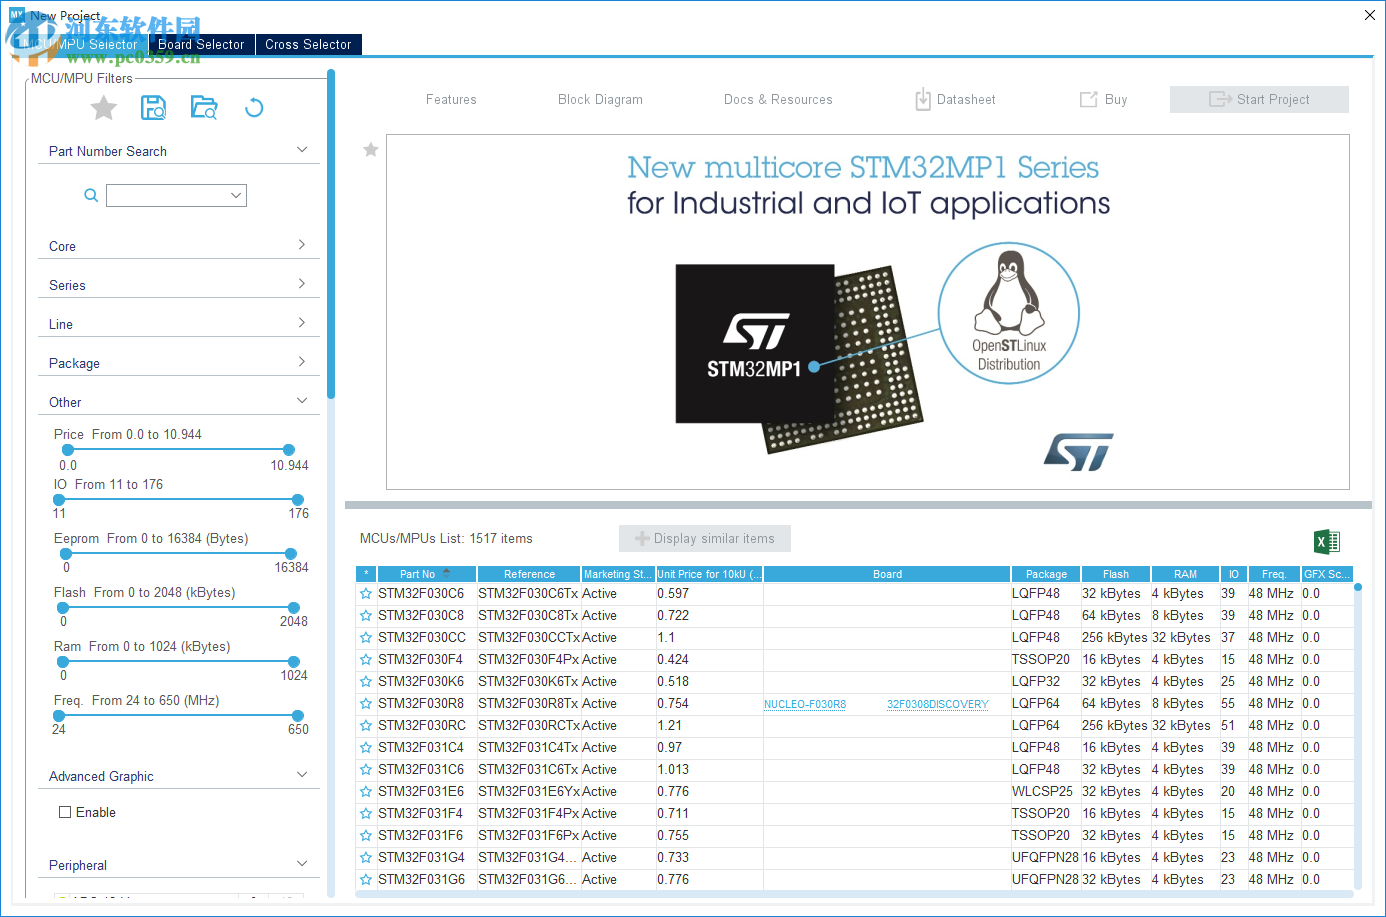Click the favorites star in the filters toolbar
Viewport: 1386px width, 917px height.
tap(103, 107)
